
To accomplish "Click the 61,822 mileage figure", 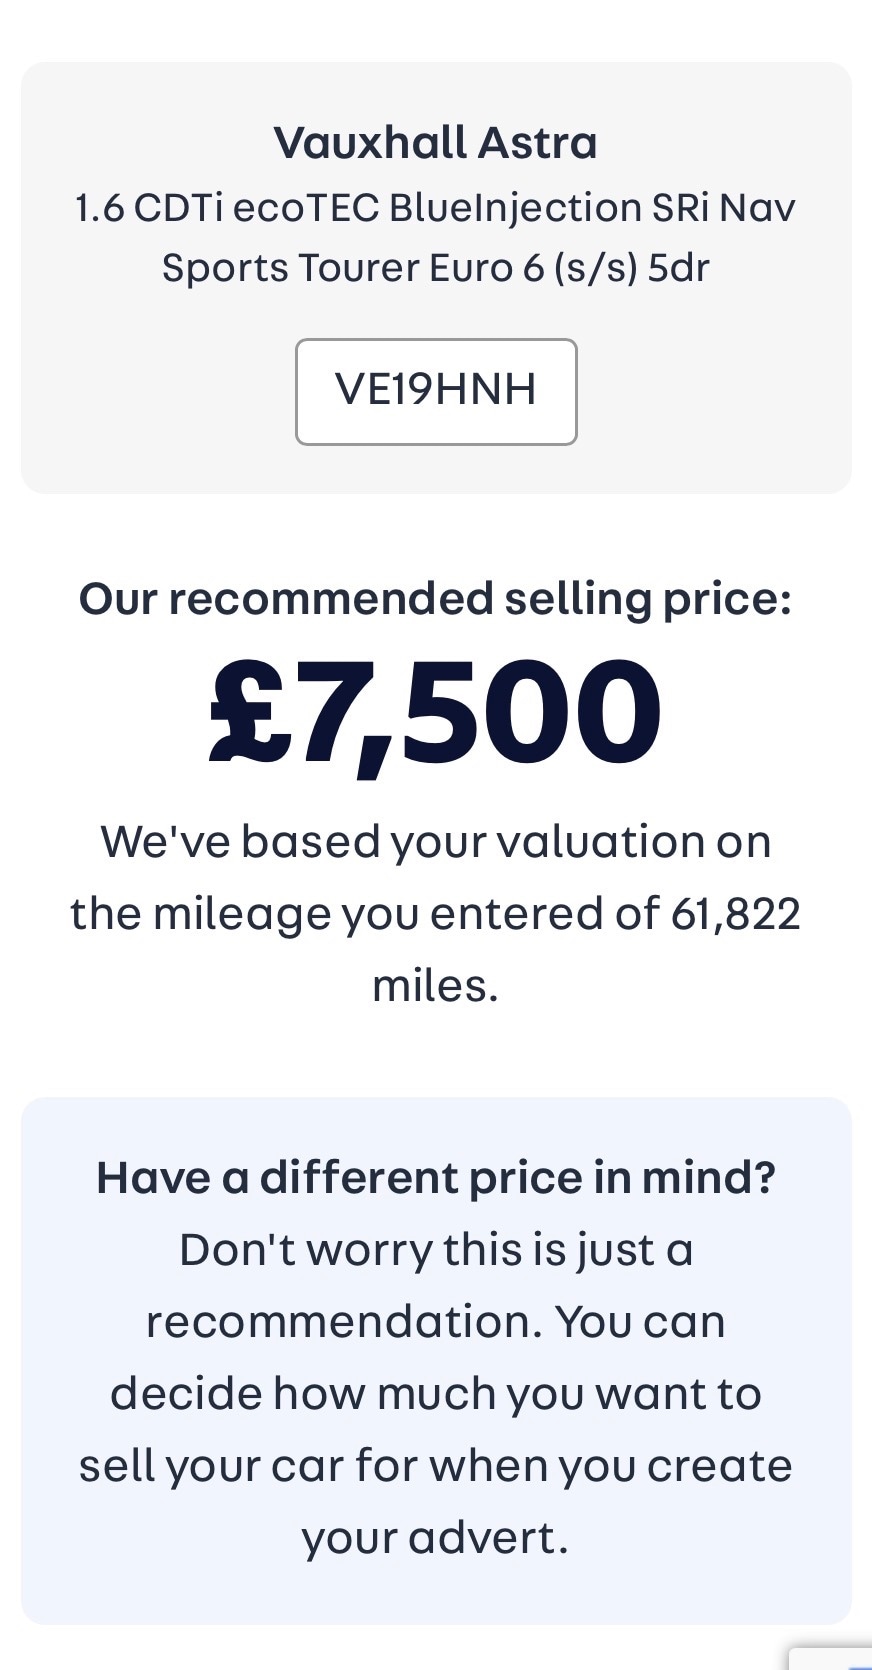I will 735,914.
